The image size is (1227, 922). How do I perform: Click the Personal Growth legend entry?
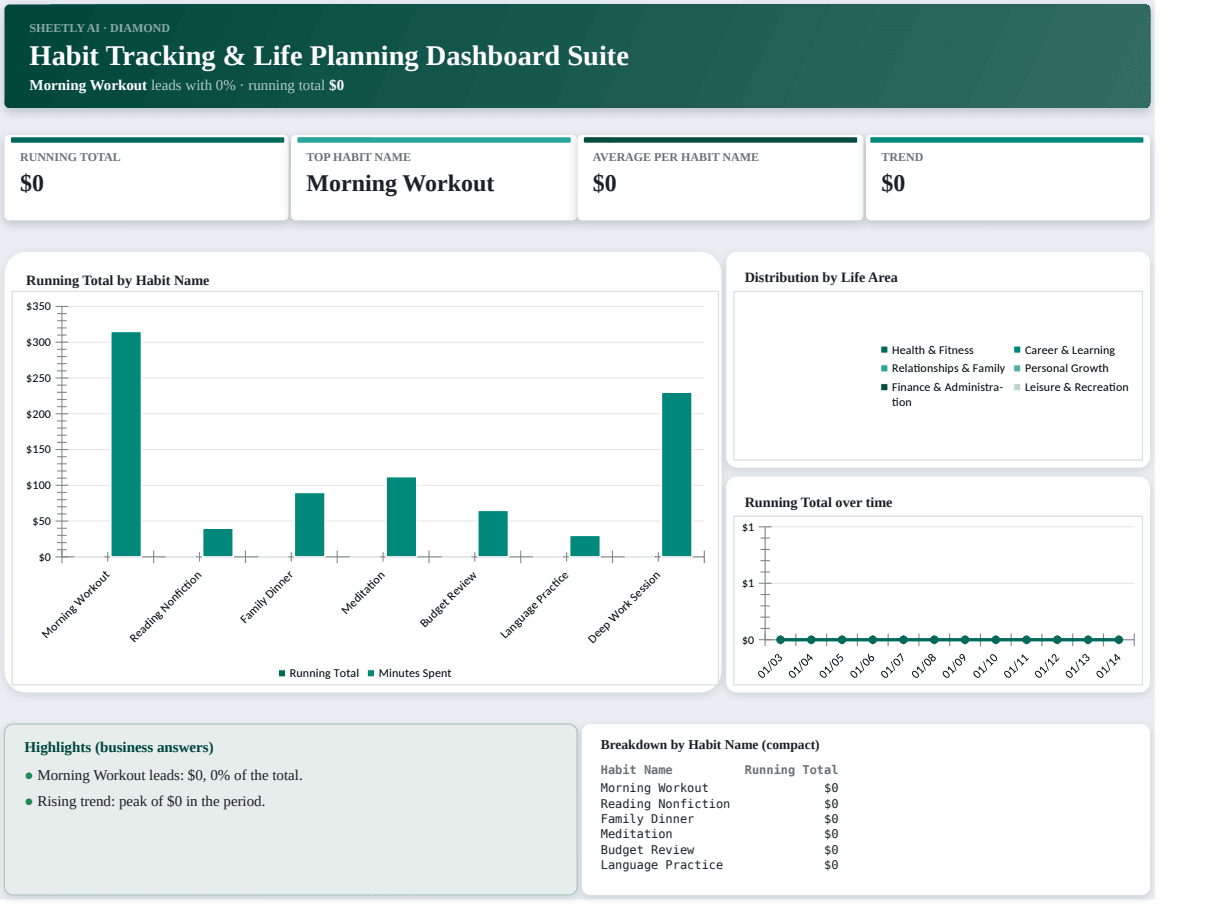pos(1061,368)
